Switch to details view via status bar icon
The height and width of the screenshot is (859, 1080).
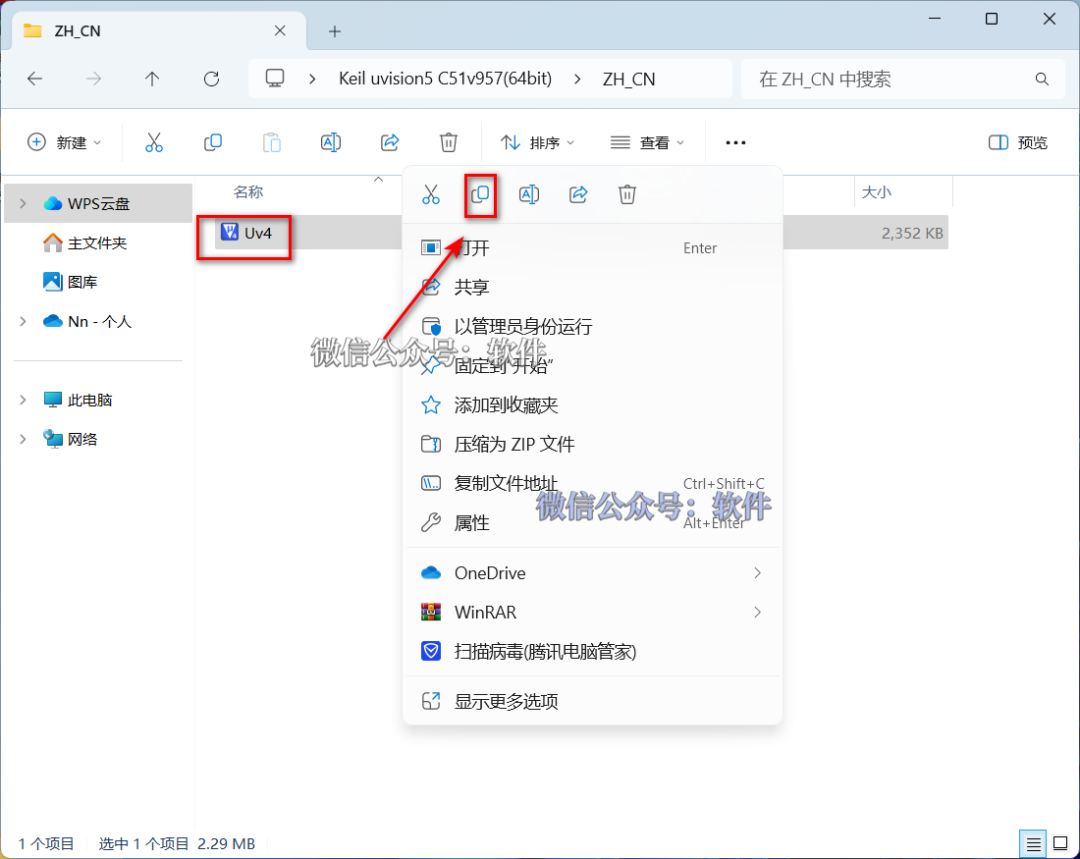point(1033,843)
